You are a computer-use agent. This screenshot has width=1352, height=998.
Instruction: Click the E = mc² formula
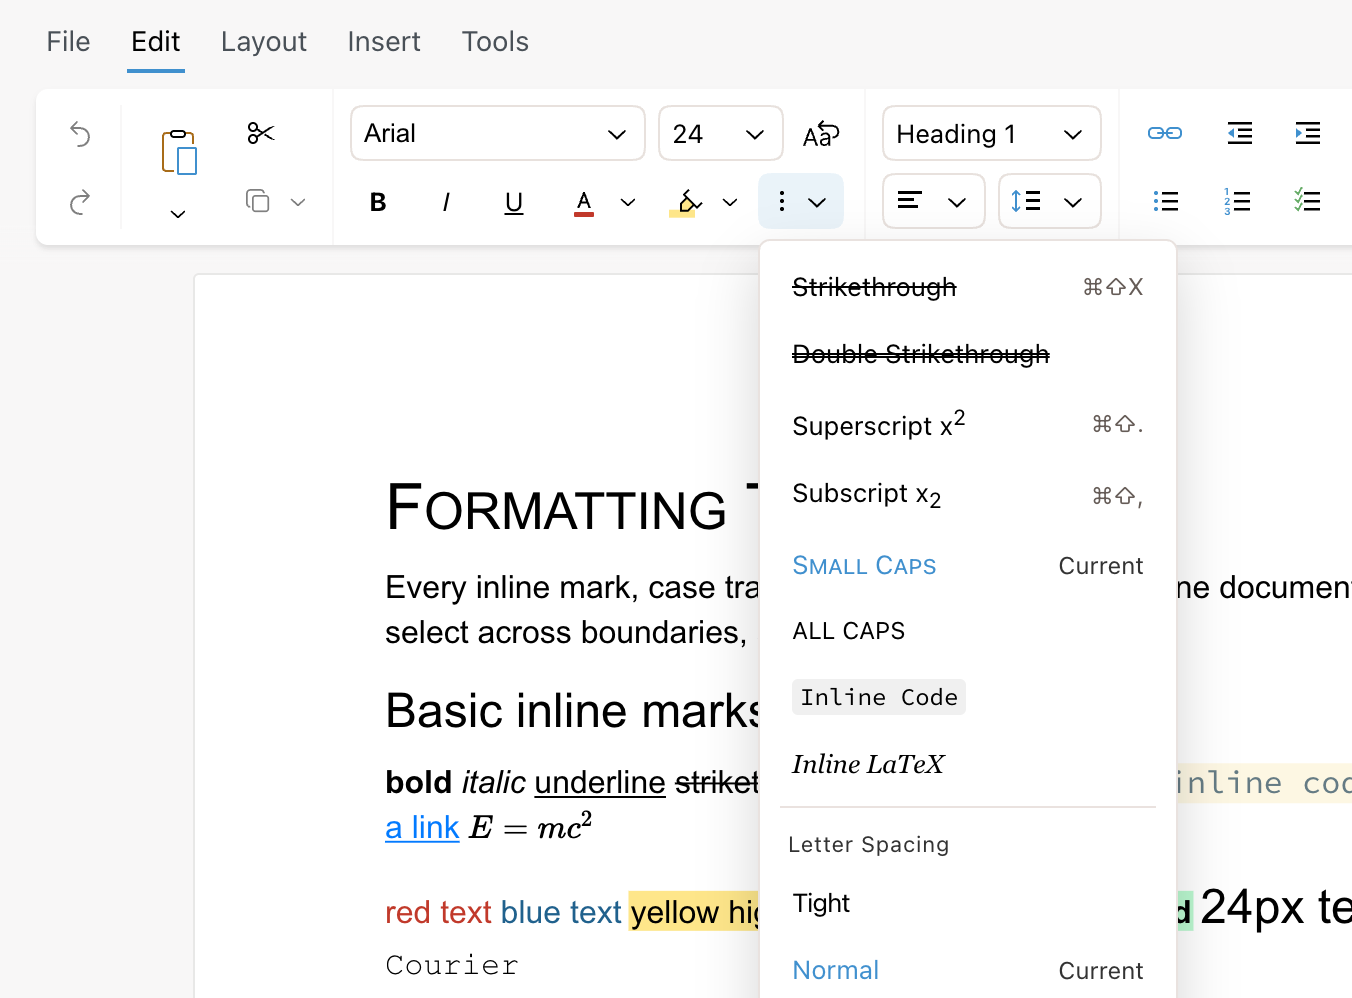[531, 827]
